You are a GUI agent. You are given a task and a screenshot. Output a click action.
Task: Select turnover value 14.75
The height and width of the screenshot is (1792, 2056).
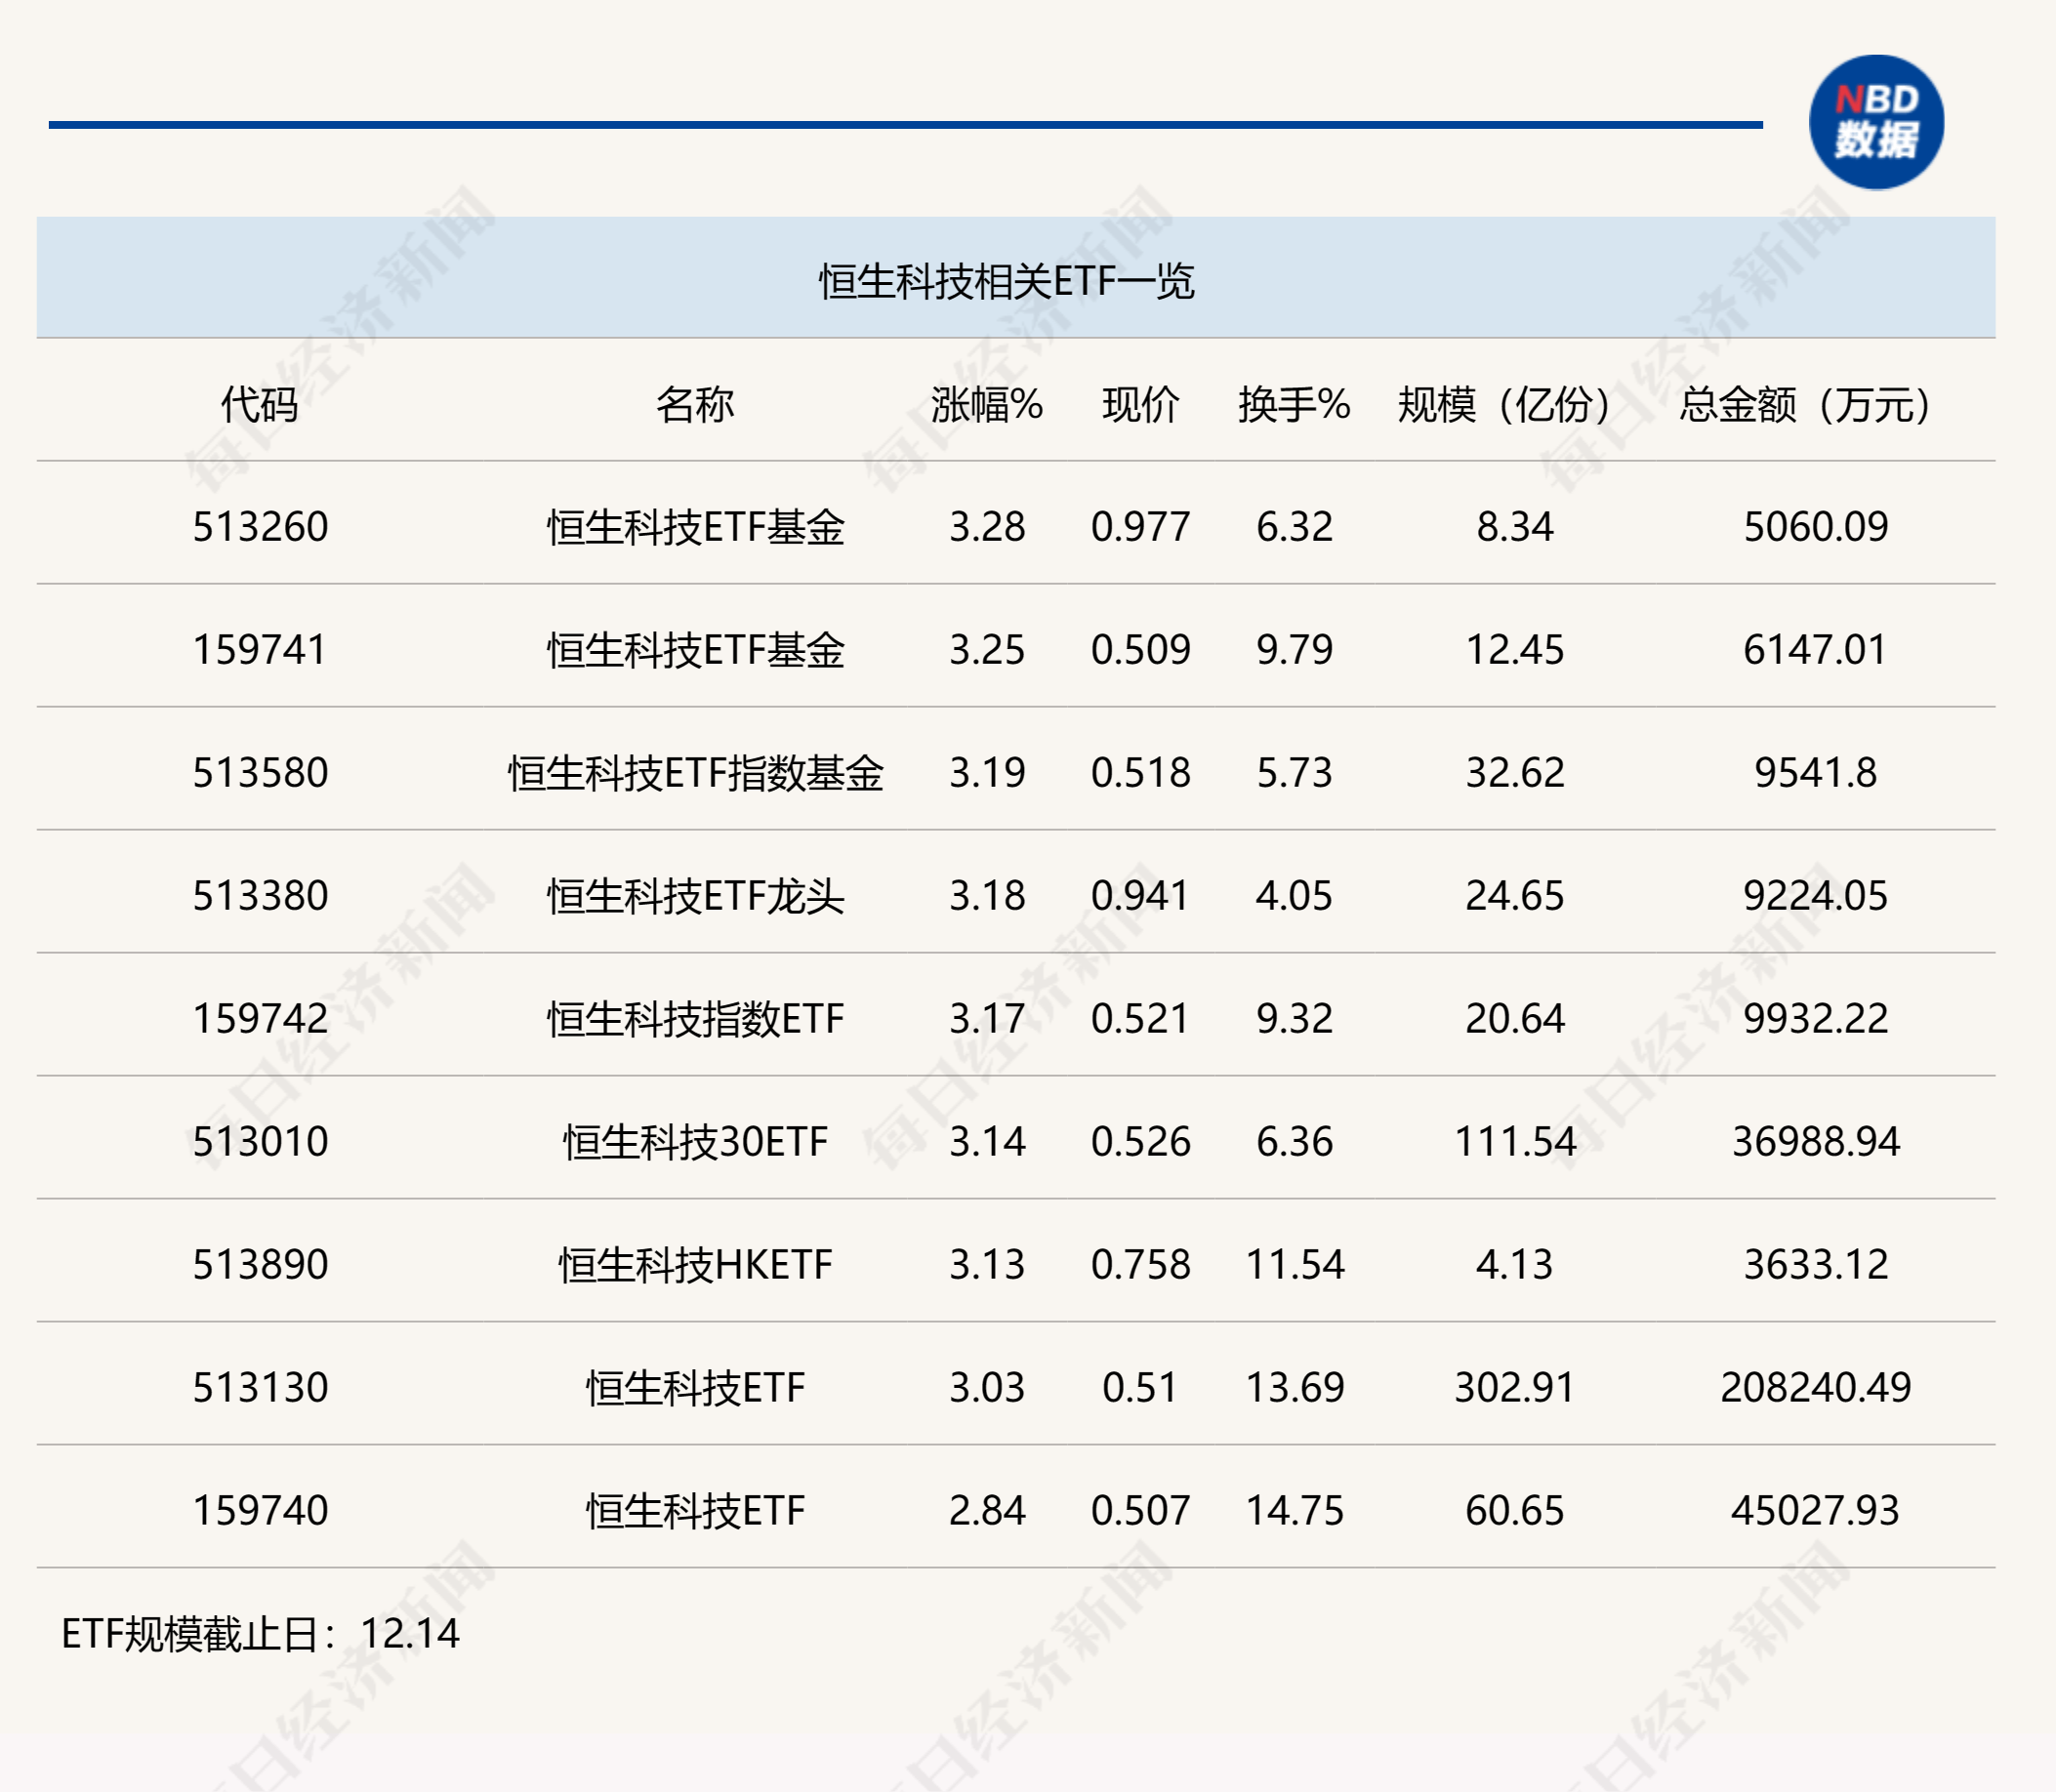click(x=1294, y=1511)
